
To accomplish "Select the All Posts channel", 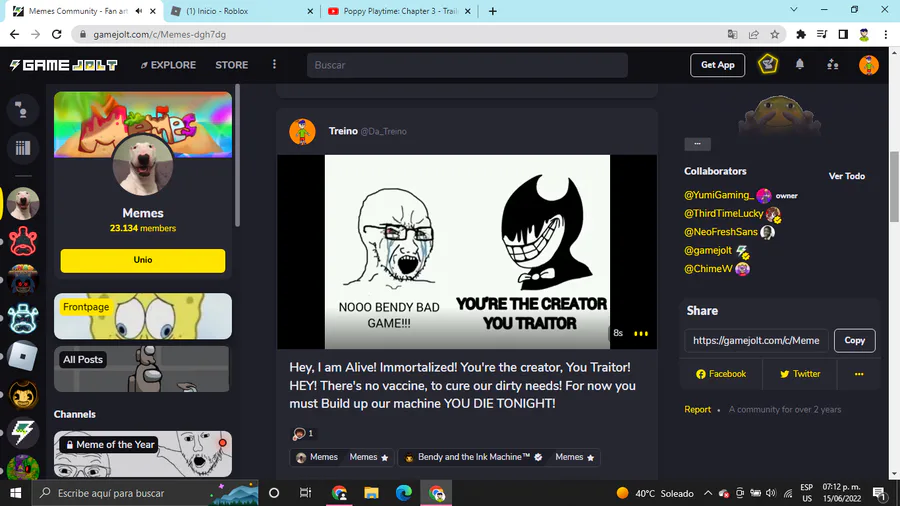I will point(142,369).
